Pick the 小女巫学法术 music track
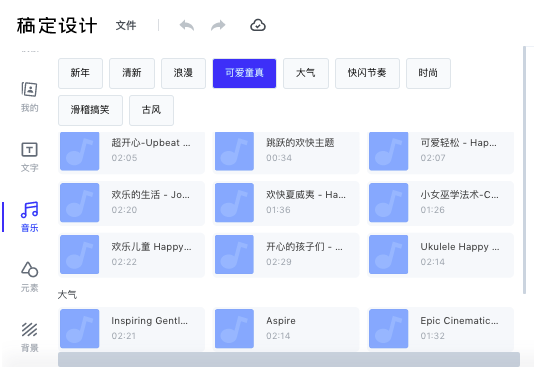This screenshot has width=534, height=367. click(x=441, y=203)
